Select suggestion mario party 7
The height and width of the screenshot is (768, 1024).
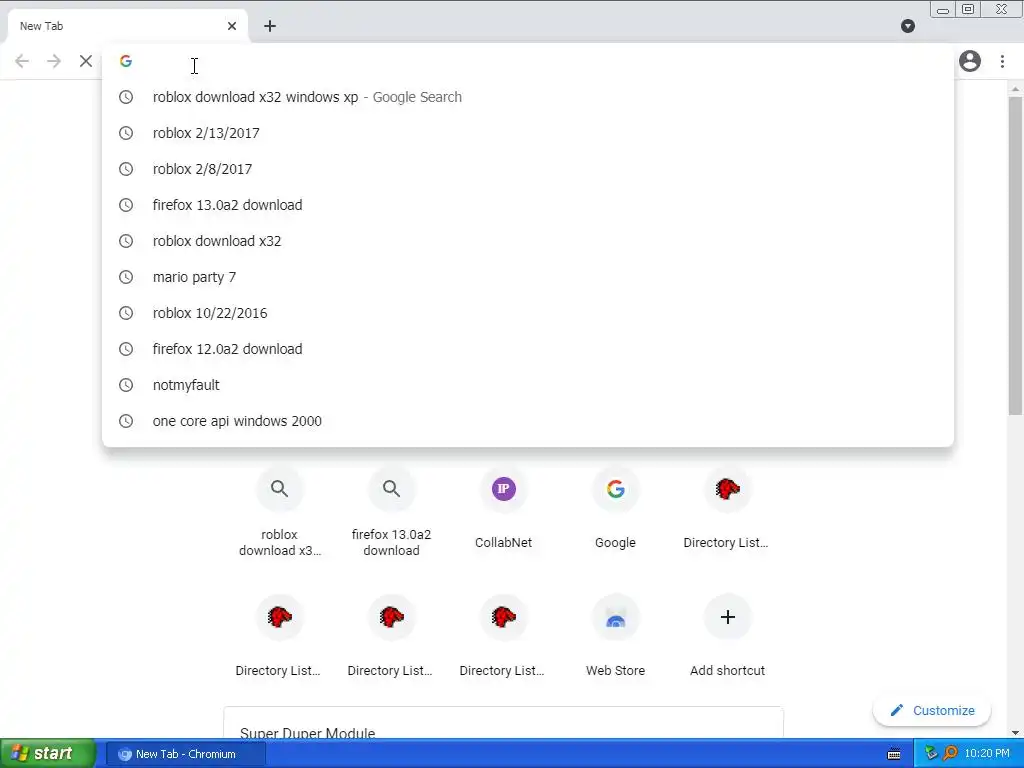coord(528,277)
